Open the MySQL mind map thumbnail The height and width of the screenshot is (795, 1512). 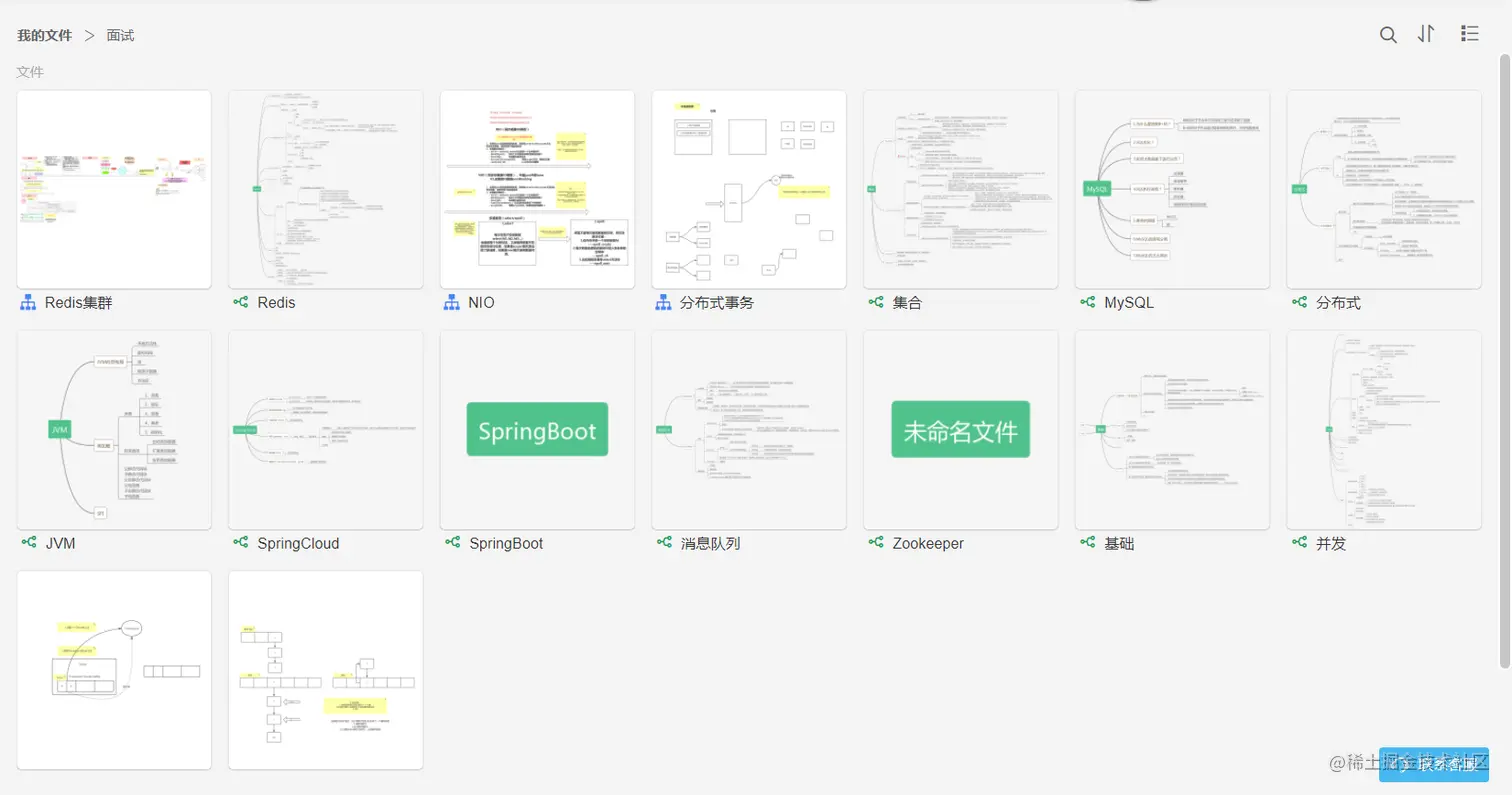[x=1172, y=189]
